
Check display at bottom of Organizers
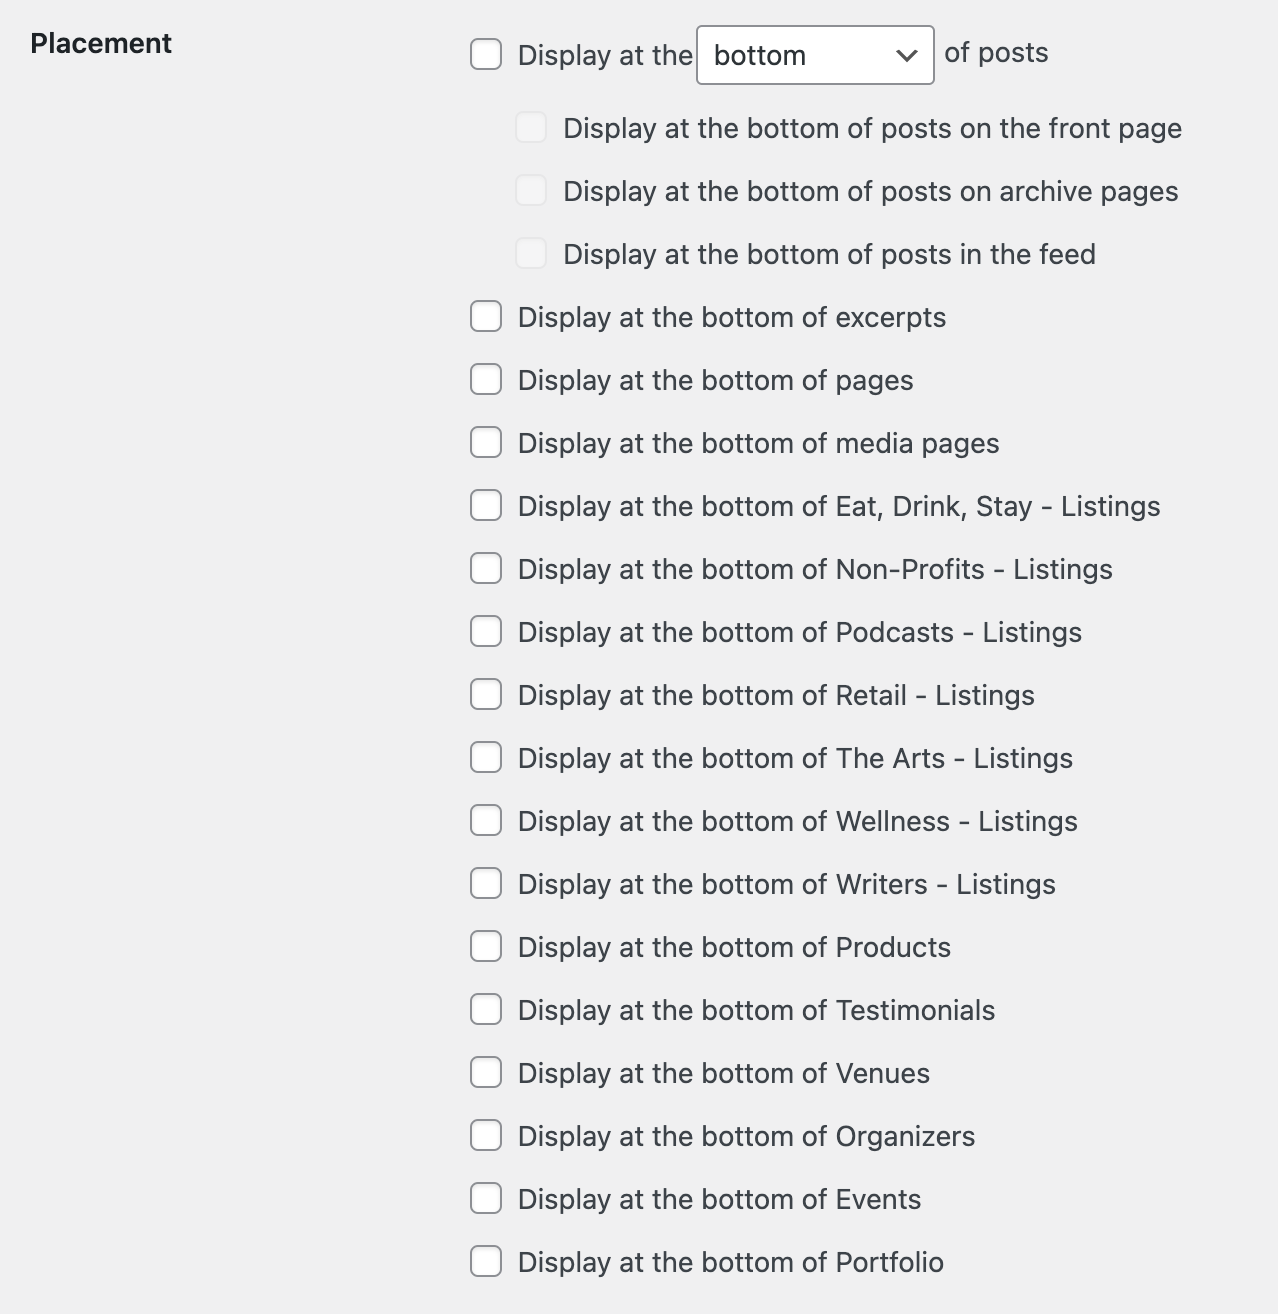coord(486,1136)
